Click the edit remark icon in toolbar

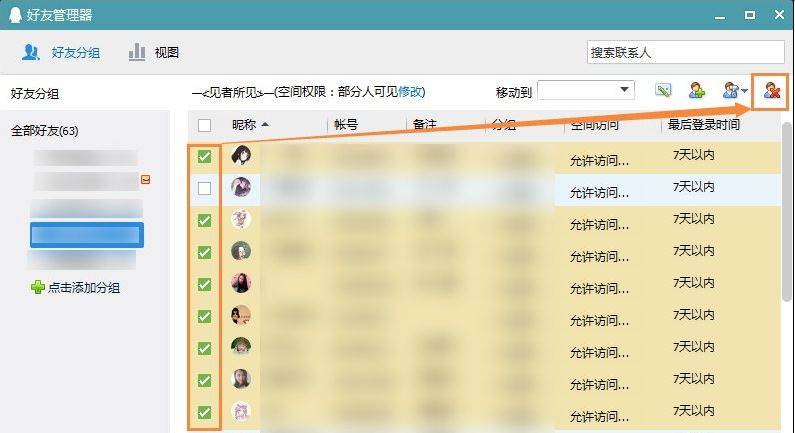[x=663, y=91]
